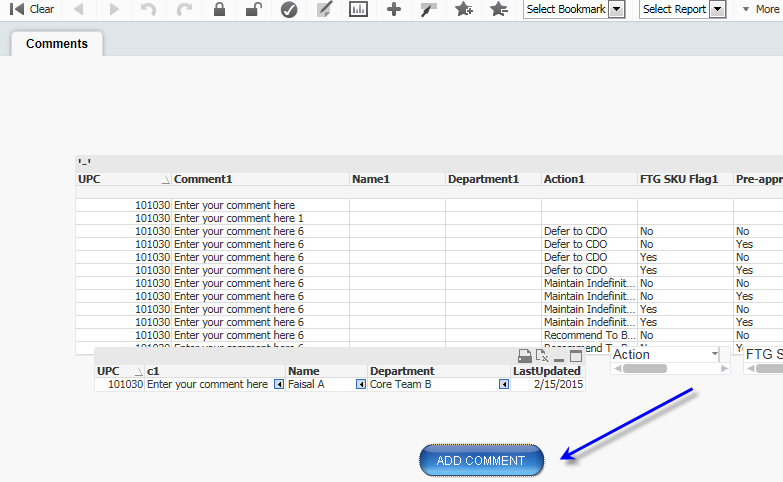Send input table to Excel icon
The width and height of the screenshot is (783, 482).
542,356
